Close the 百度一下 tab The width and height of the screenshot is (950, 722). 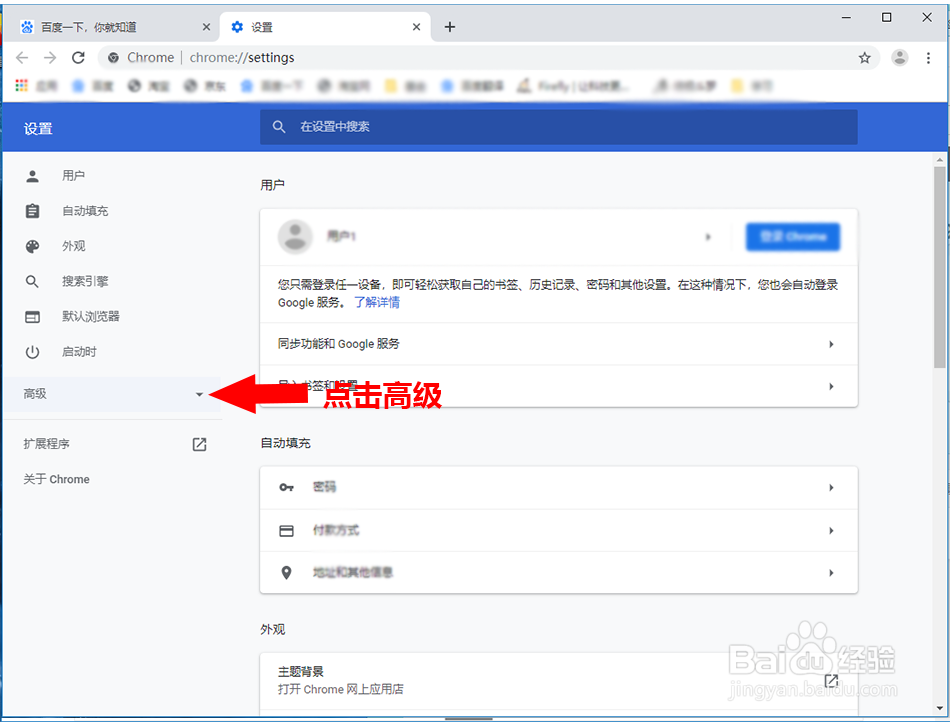(x=206, y=27)
